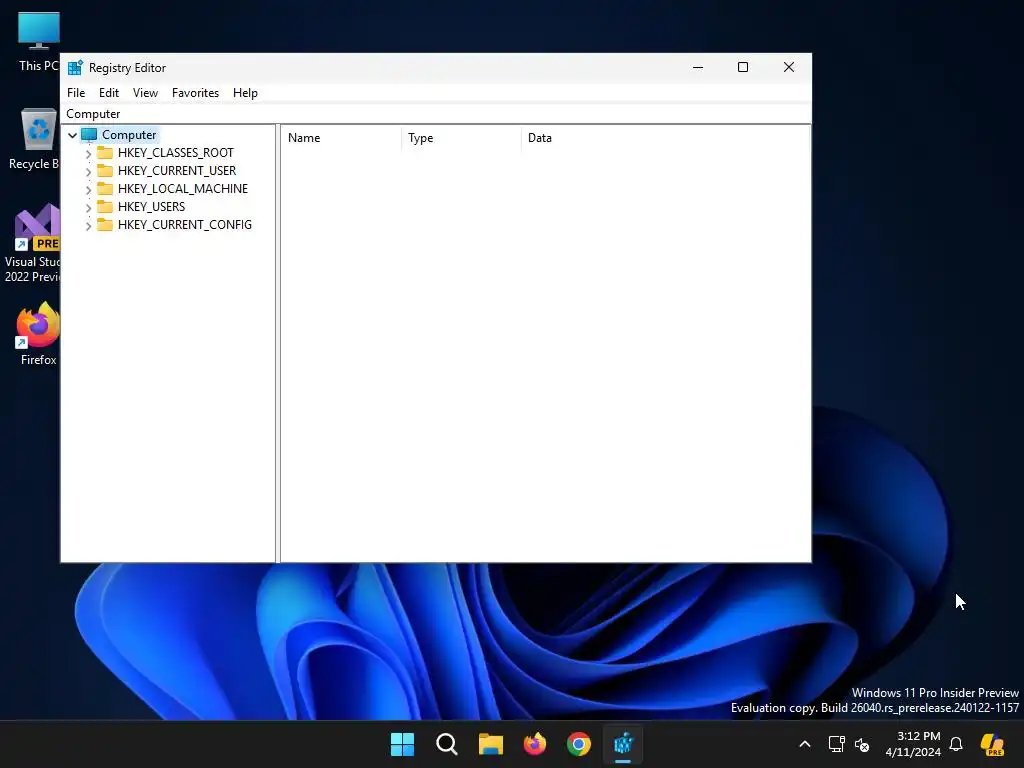Expand HKEY_CURRENT_USER key
Viewport: 1024px width, 768px height.
coord(88,172)
